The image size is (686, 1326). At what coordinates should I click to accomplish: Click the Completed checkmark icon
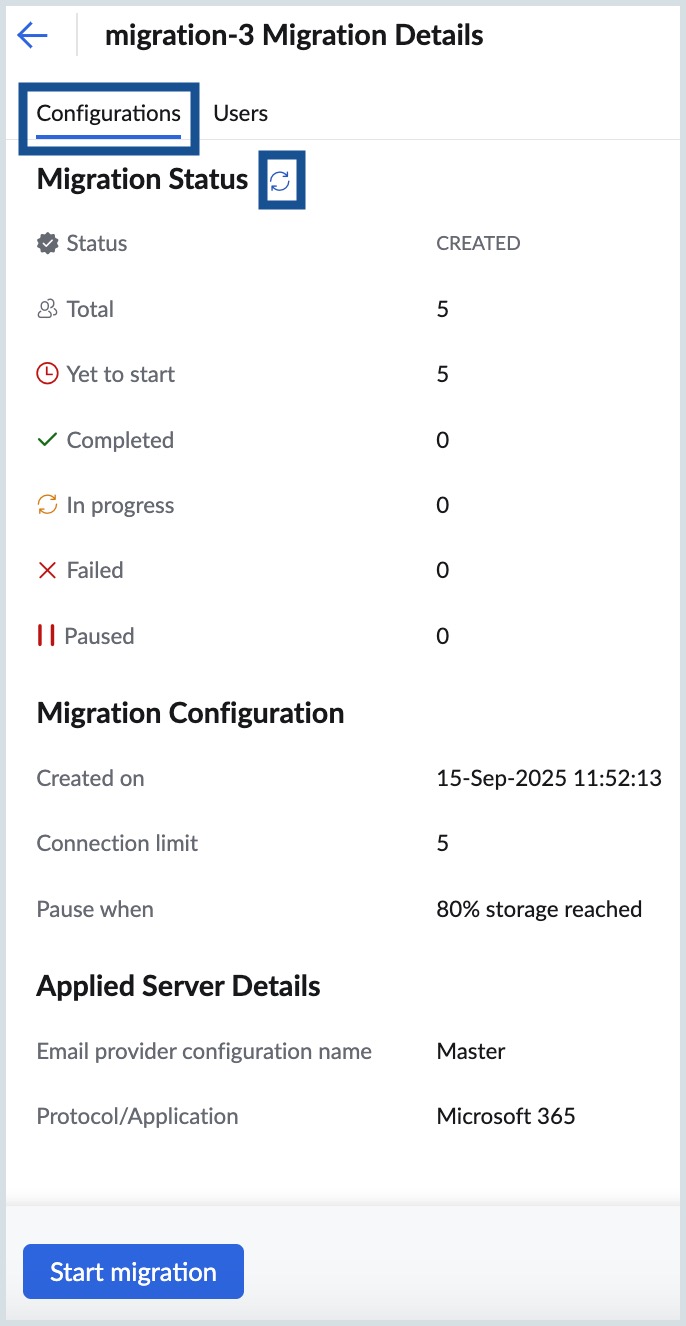pyautogui.click(x=47, y=440)
